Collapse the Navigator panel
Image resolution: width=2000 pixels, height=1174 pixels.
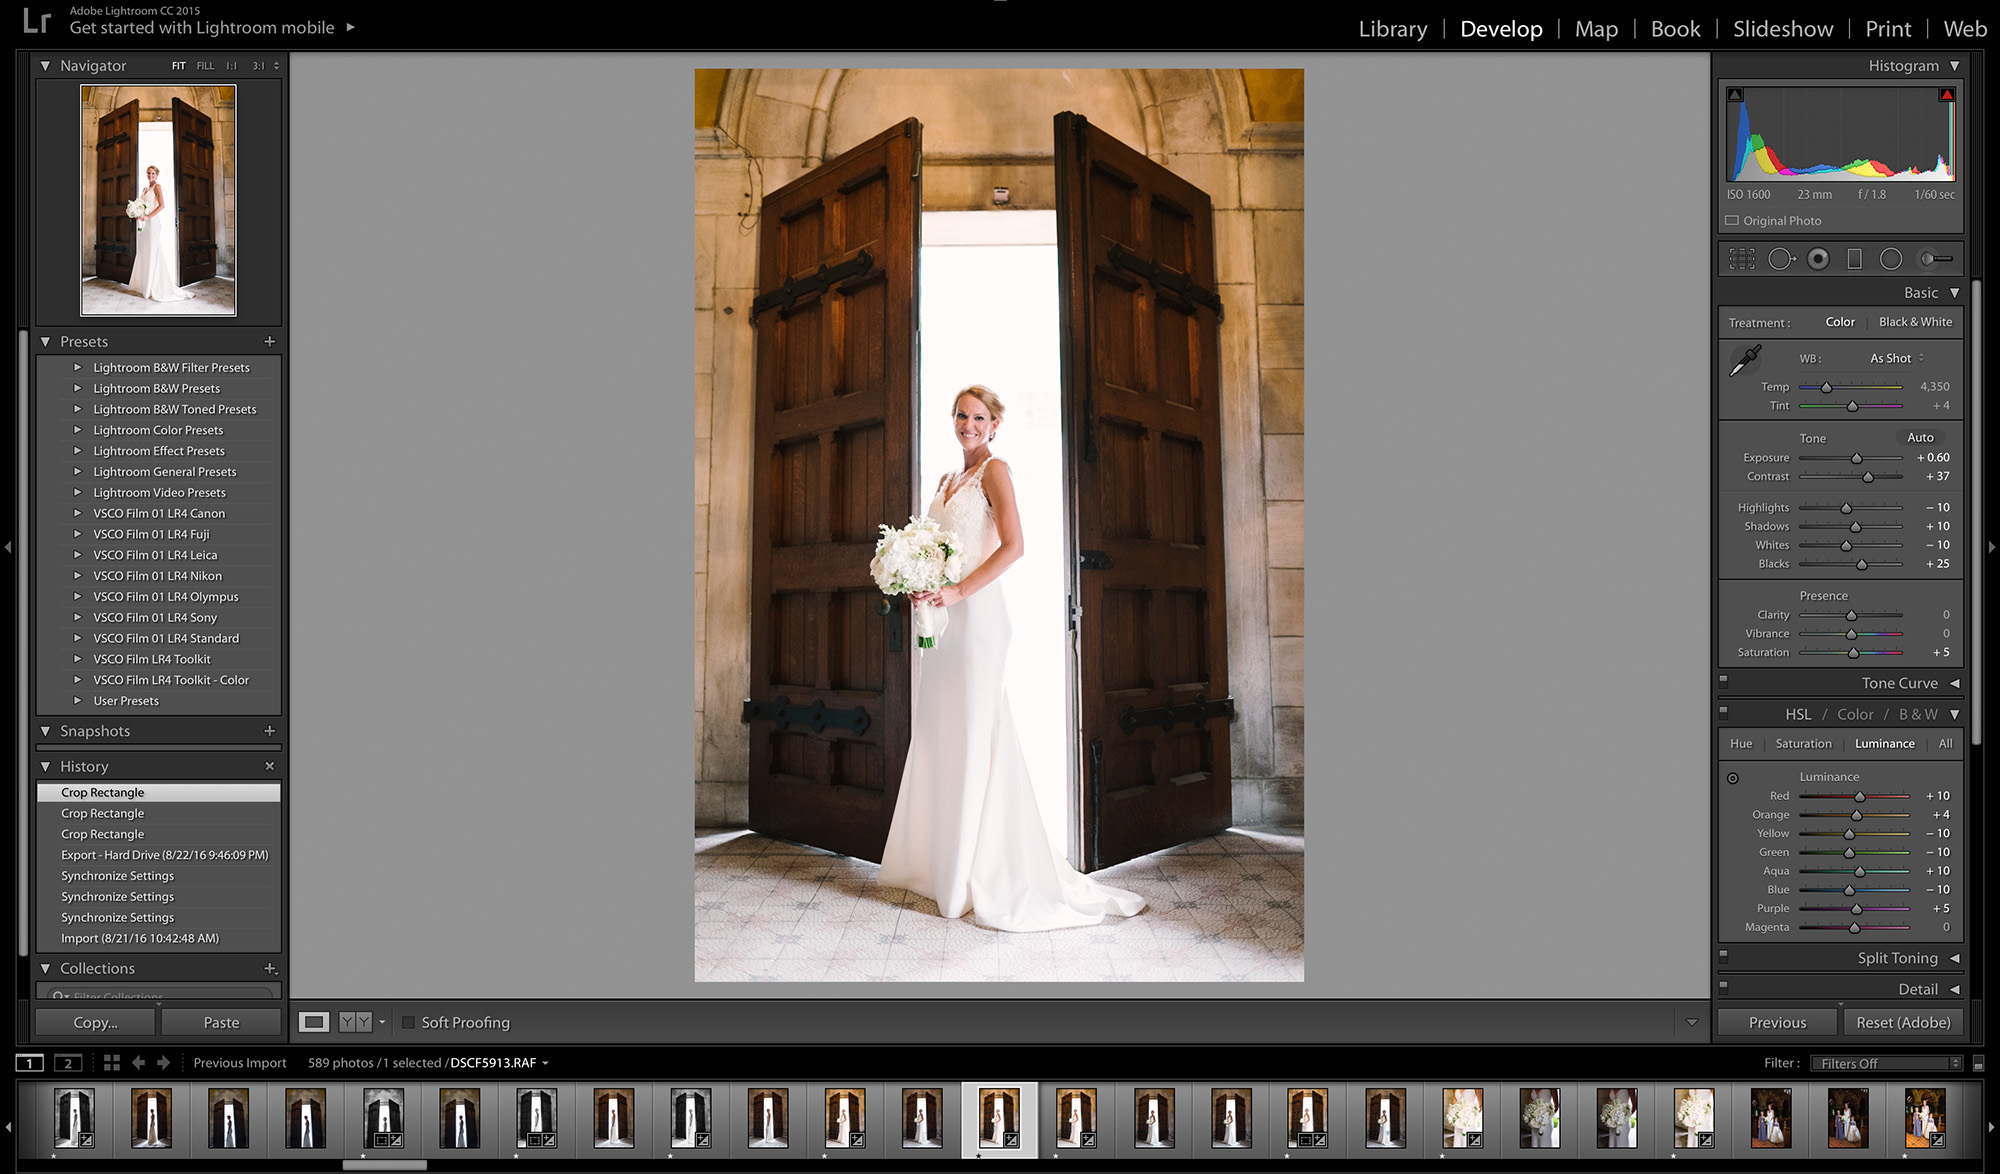pos(45,66)
